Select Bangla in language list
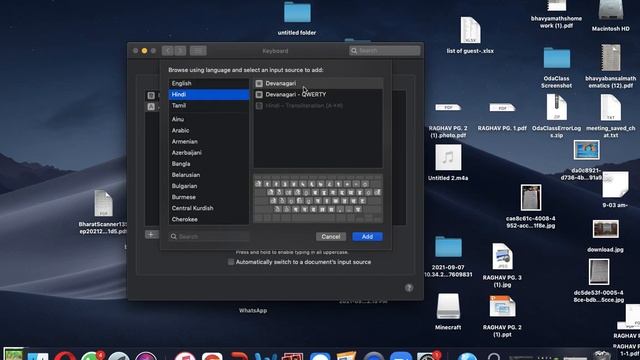This screenshot has height=360, width=640. pos(209,164)
